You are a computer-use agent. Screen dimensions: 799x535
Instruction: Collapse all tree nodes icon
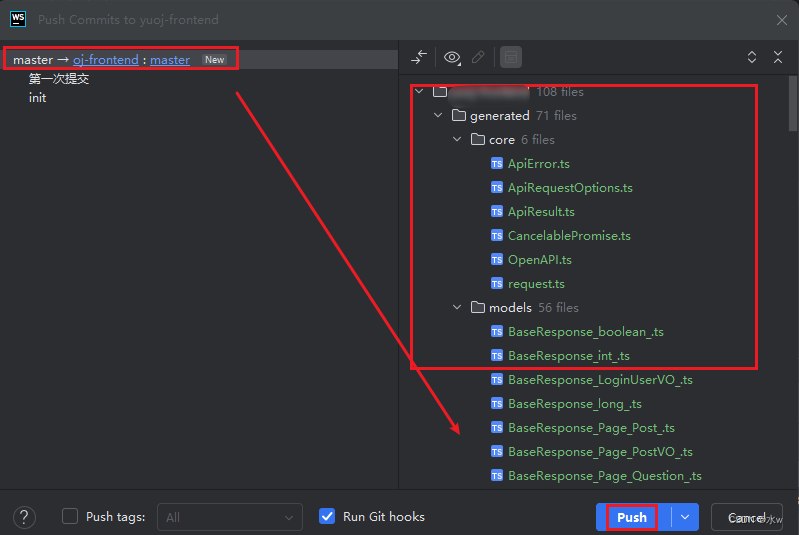pos(778,57)
